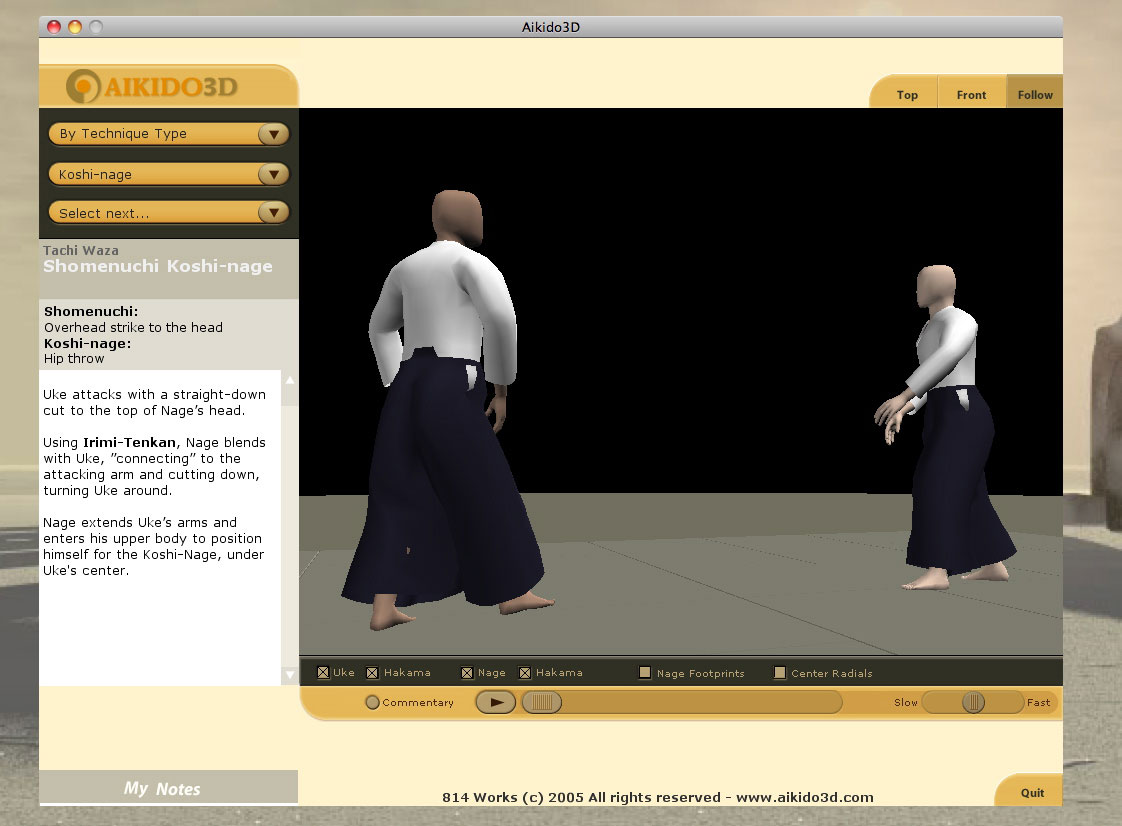This screenshot has width=1122, height=826.
Task: Switch to the Front camera view
Action: pyautogui.click(x=971, y=94)
